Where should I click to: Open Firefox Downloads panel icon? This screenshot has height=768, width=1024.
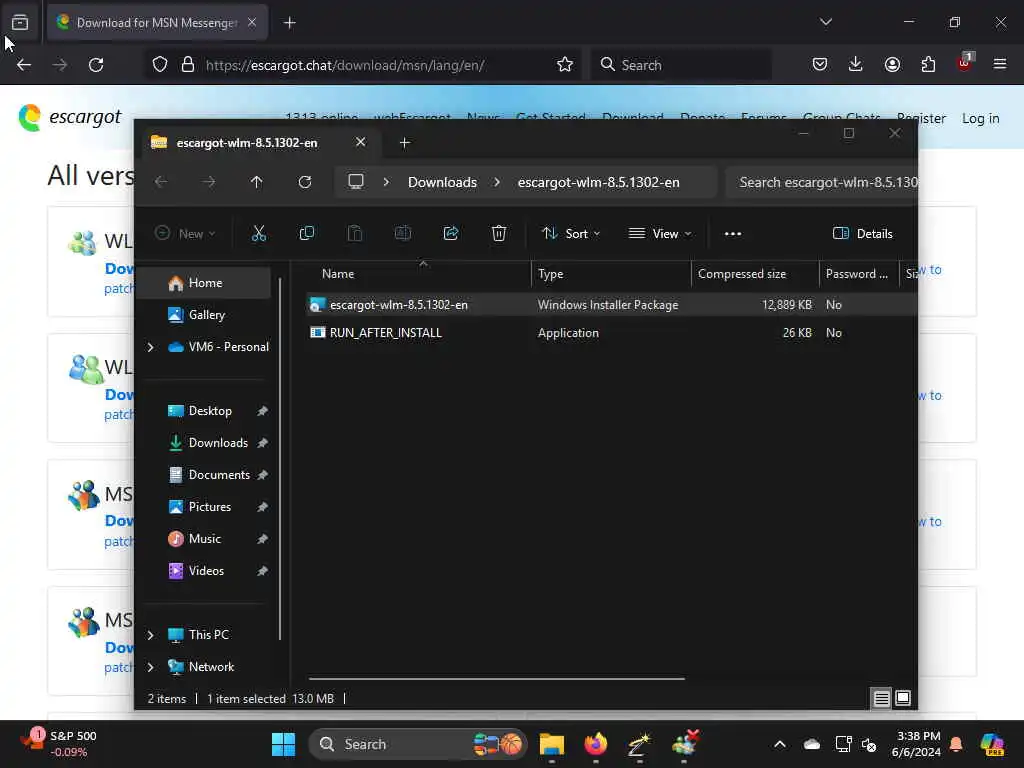point(856,64)
